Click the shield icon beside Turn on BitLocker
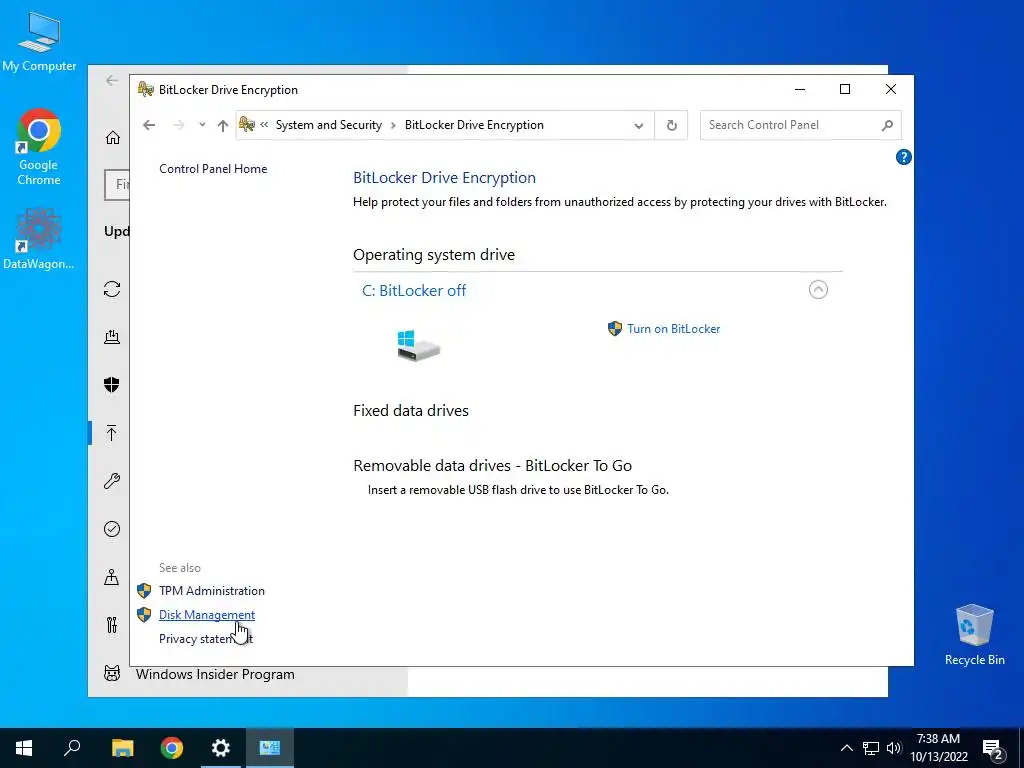The image size is (1024, 768). click(615, 328)
